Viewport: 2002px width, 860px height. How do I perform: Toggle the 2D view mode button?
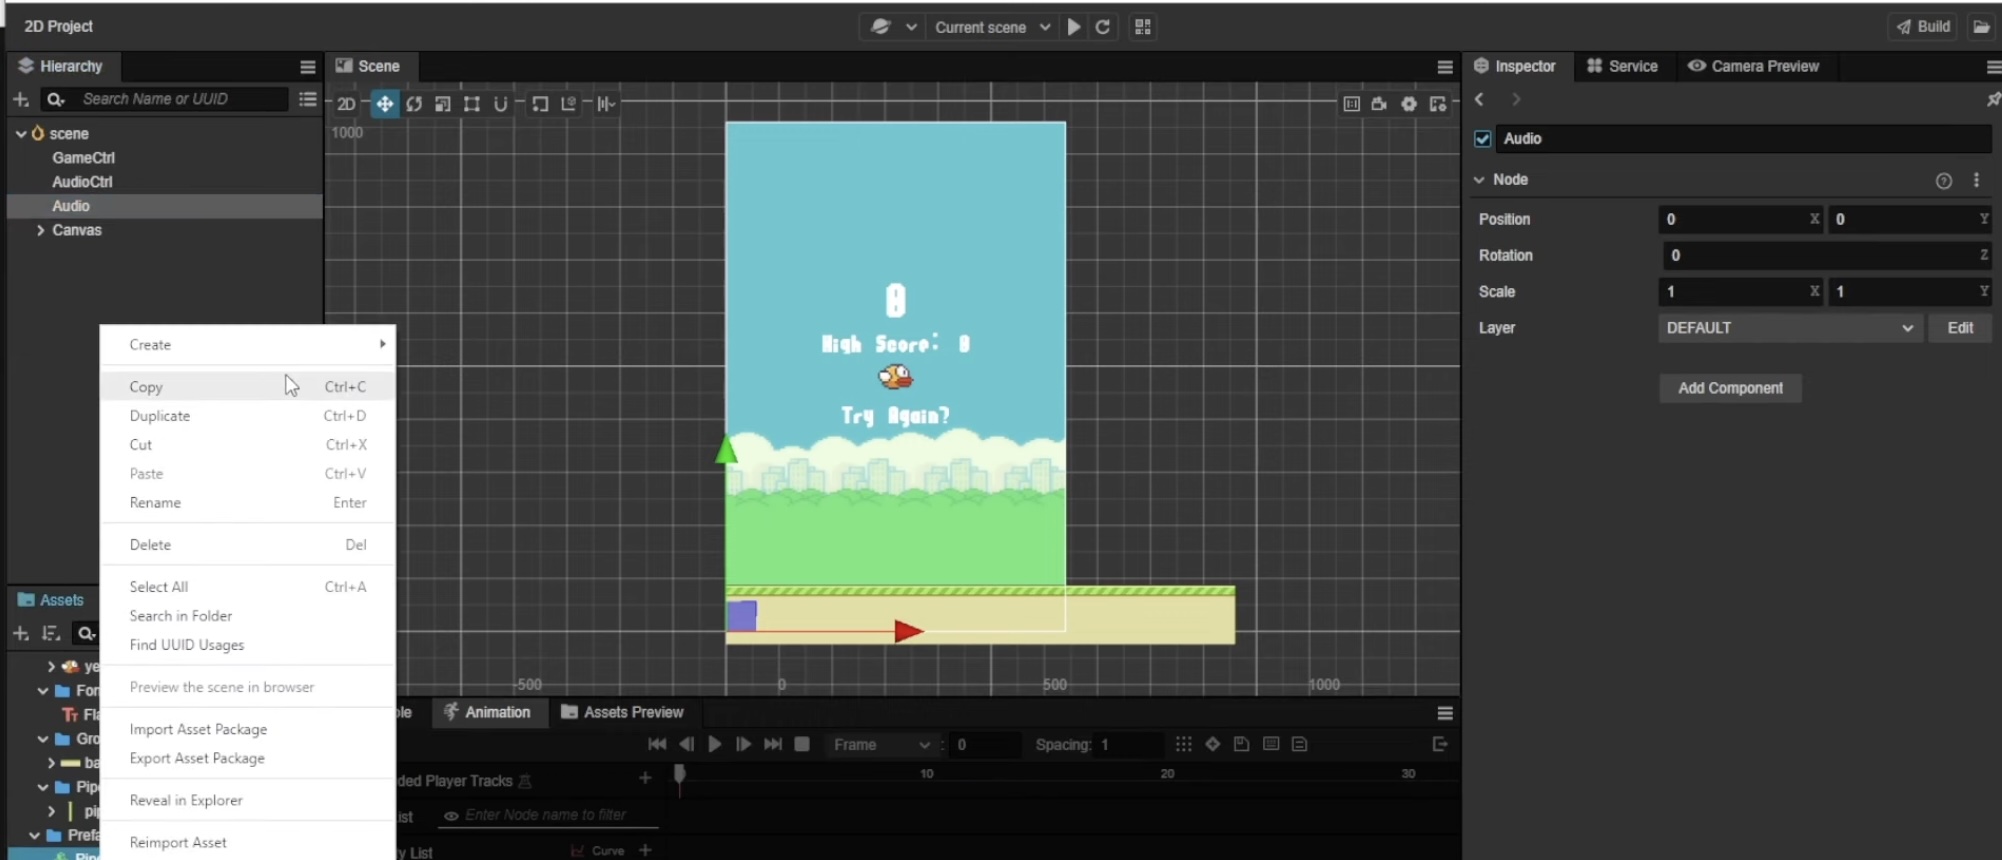(346, 104)
